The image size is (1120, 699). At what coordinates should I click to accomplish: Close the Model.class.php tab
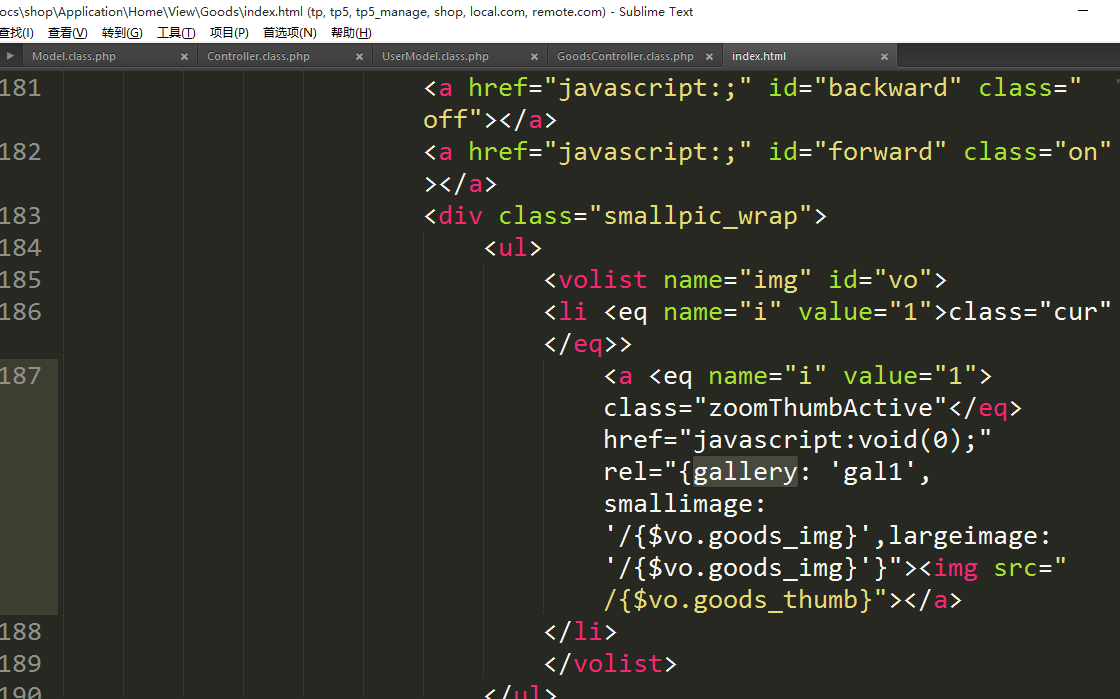coord(184,57)
